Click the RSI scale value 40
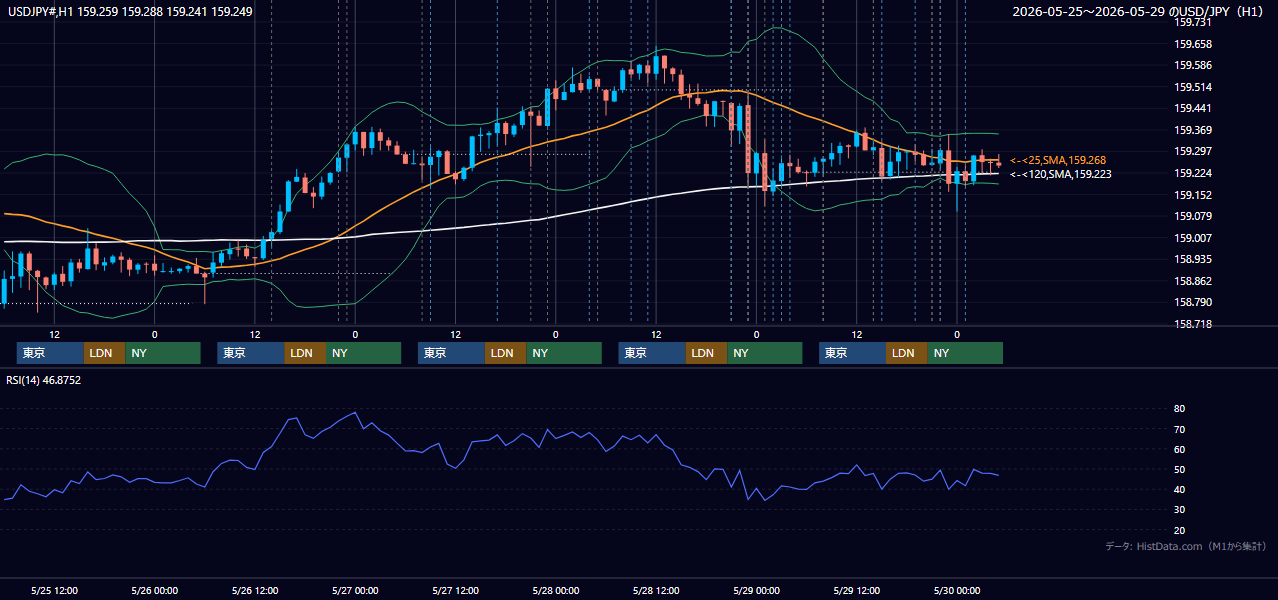 click(1180, 489)
